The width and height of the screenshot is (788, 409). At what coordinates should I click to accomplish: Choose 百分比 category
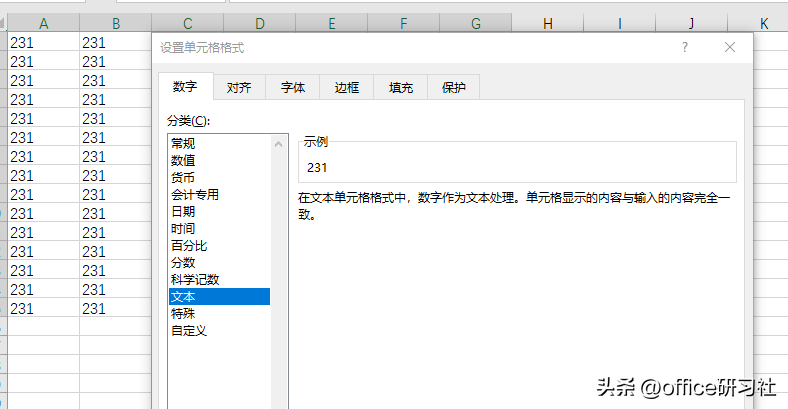219,246
